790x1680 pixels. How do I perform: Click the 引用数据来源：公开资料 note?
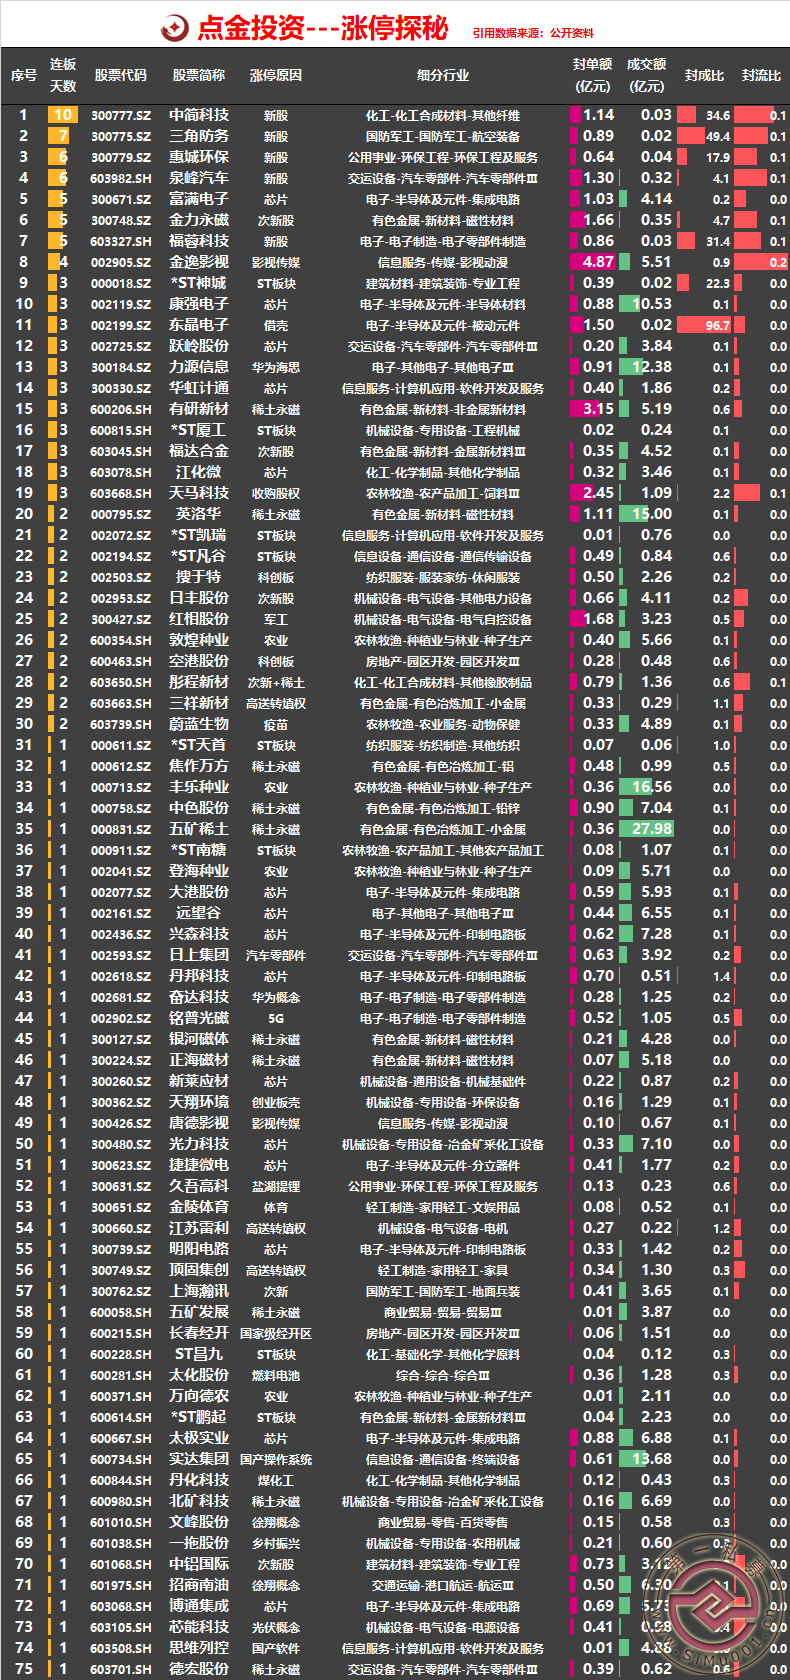tap(533, 33)
